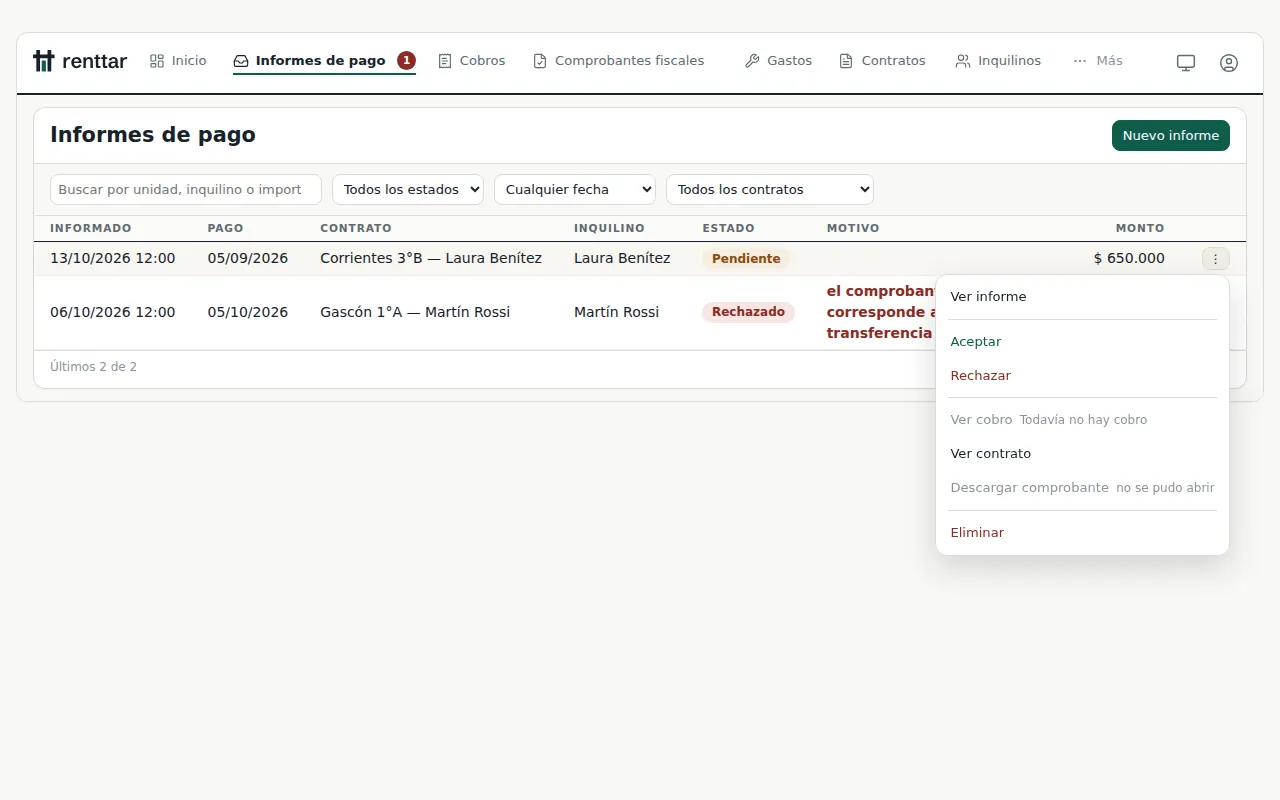1280x800 pixels.
Task: Click the Cobros receipt icon
Action: click(x=445, y=61)
